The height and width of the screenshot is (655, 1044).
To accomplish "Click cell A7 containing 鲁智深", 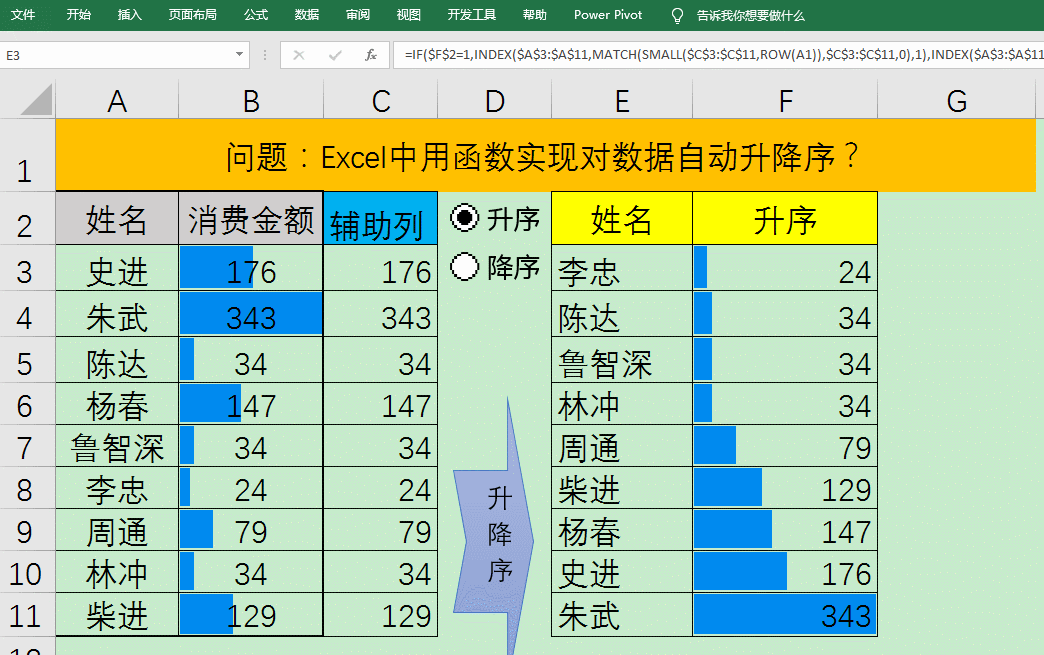I will coord(117,445).
